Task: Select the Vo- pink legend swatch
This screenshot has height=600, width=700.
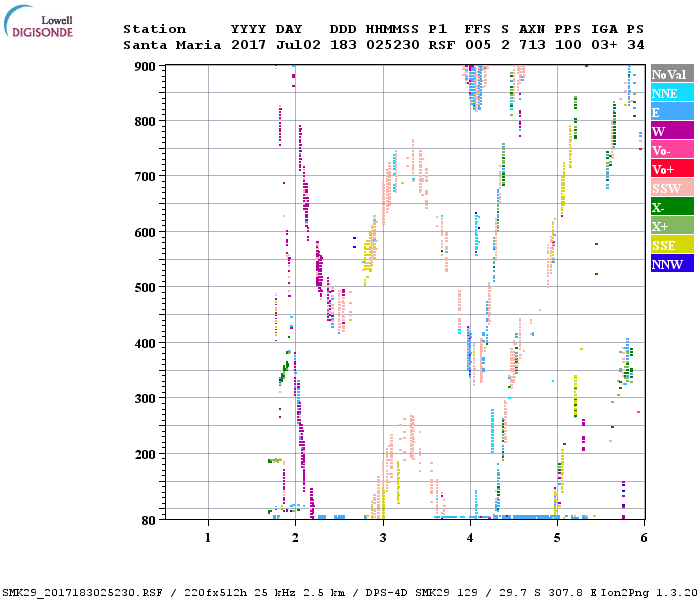Action: coord(672,150)
